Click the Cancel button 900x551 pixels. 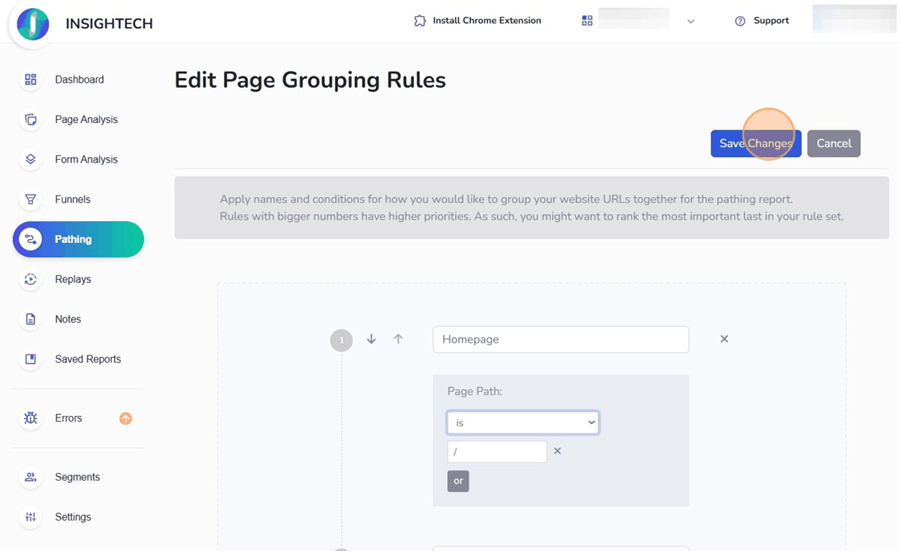pyautogui.click(x=833, y=144)
